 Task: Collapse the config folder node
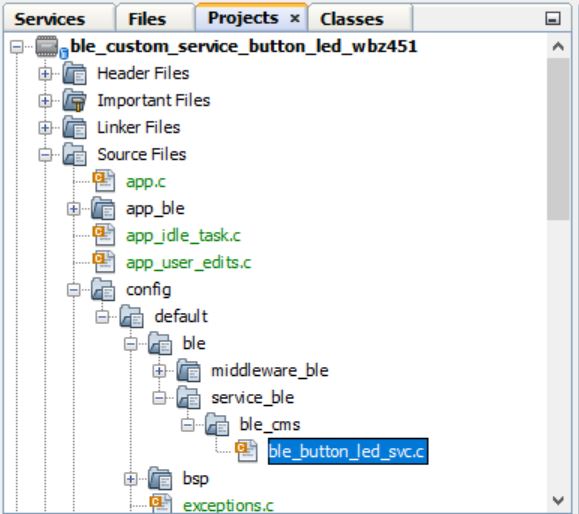tap(73, 290)
